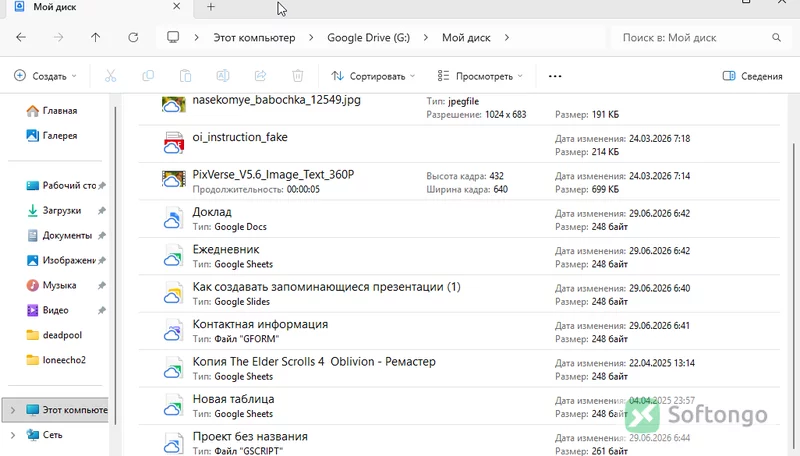Expand the Этот компьютер tree node
This screenshot has height=456, width=800.
tap(13, 410)
